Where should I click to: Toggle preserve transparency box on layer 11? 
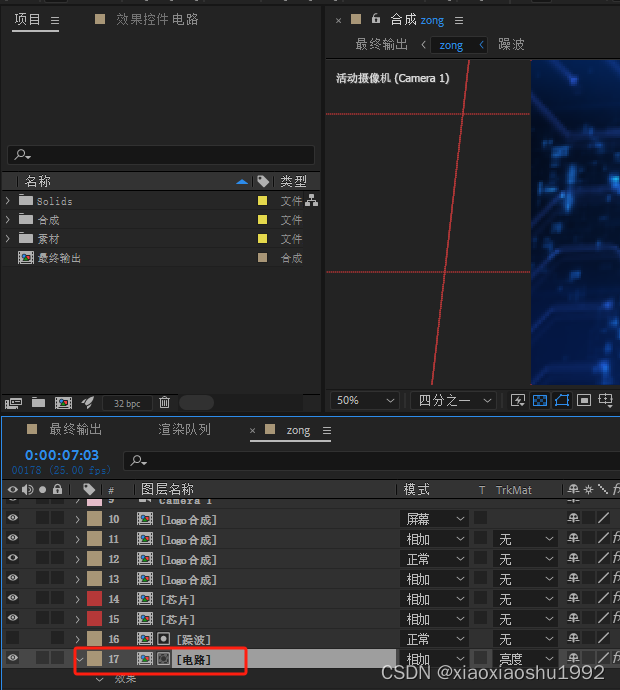click(481, 538)
